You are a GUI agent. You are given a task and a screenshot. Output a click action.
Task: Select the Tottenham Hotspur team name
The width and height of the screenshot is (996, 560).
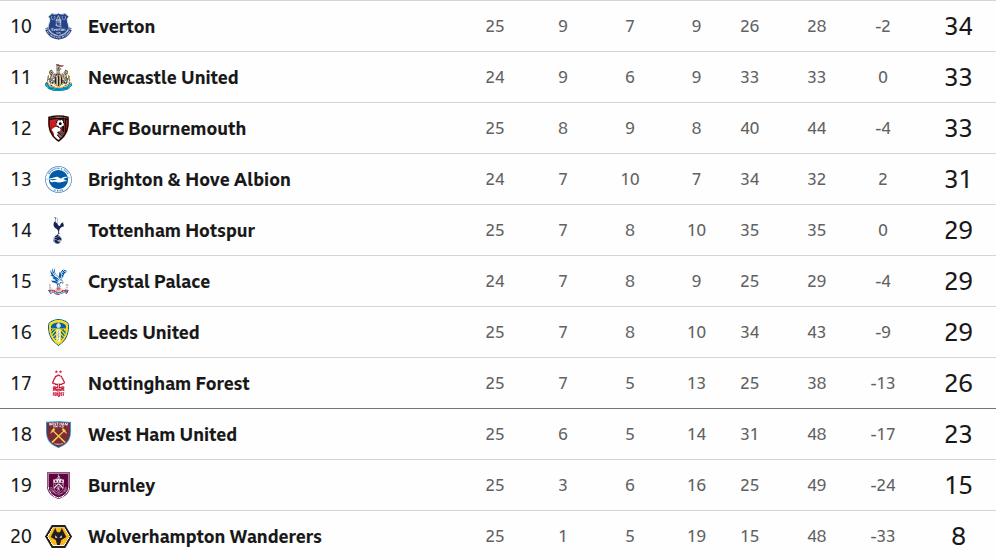[171, 231]
